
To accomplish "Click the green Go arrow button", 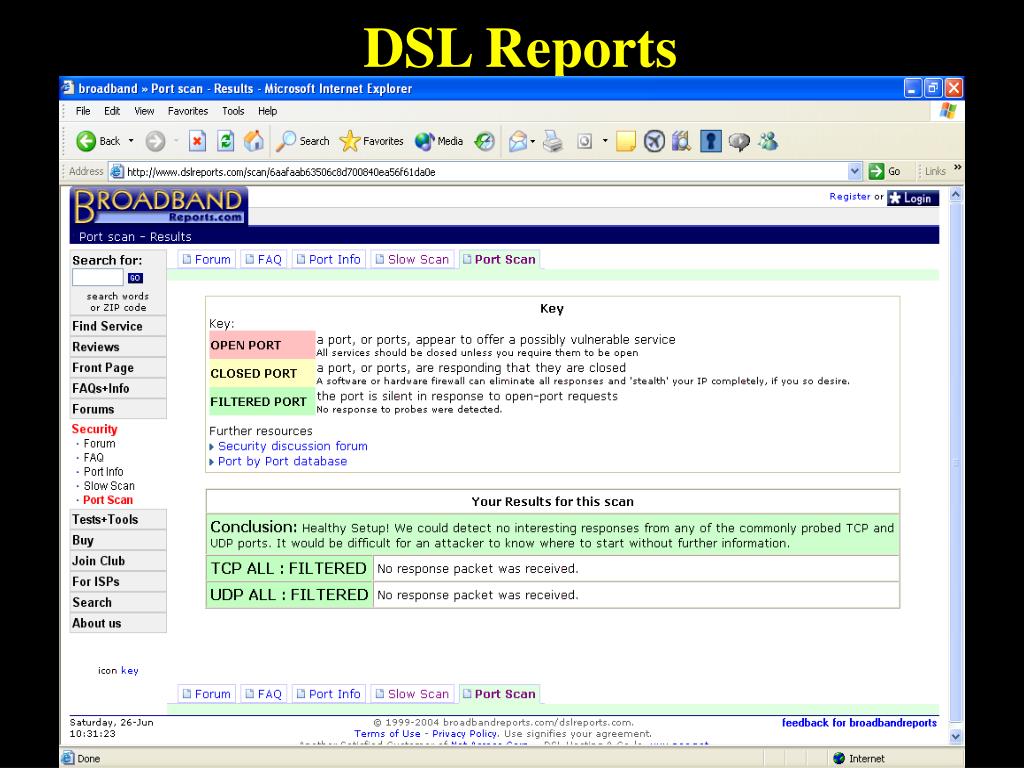I will click(876, 171).
